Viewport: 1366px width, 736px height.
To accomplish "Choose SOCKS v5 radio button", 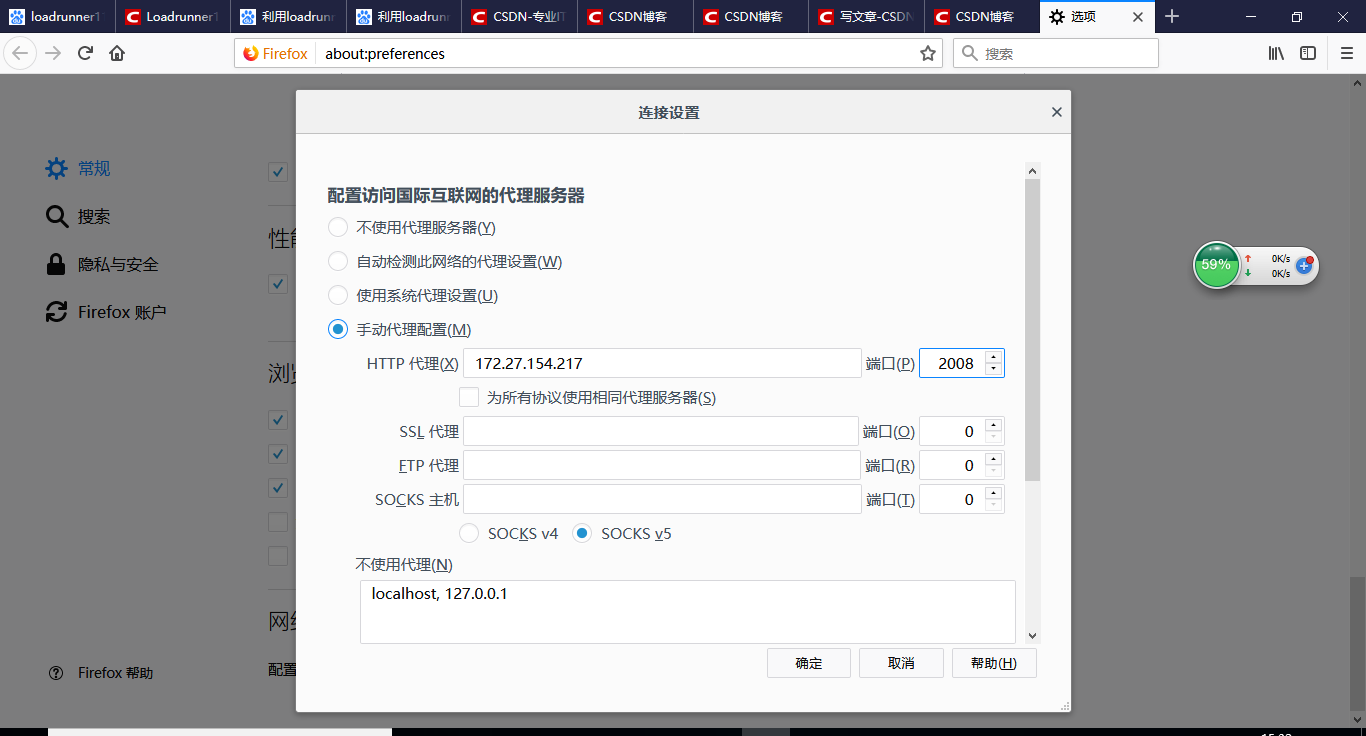I will (x=582, y=533).
